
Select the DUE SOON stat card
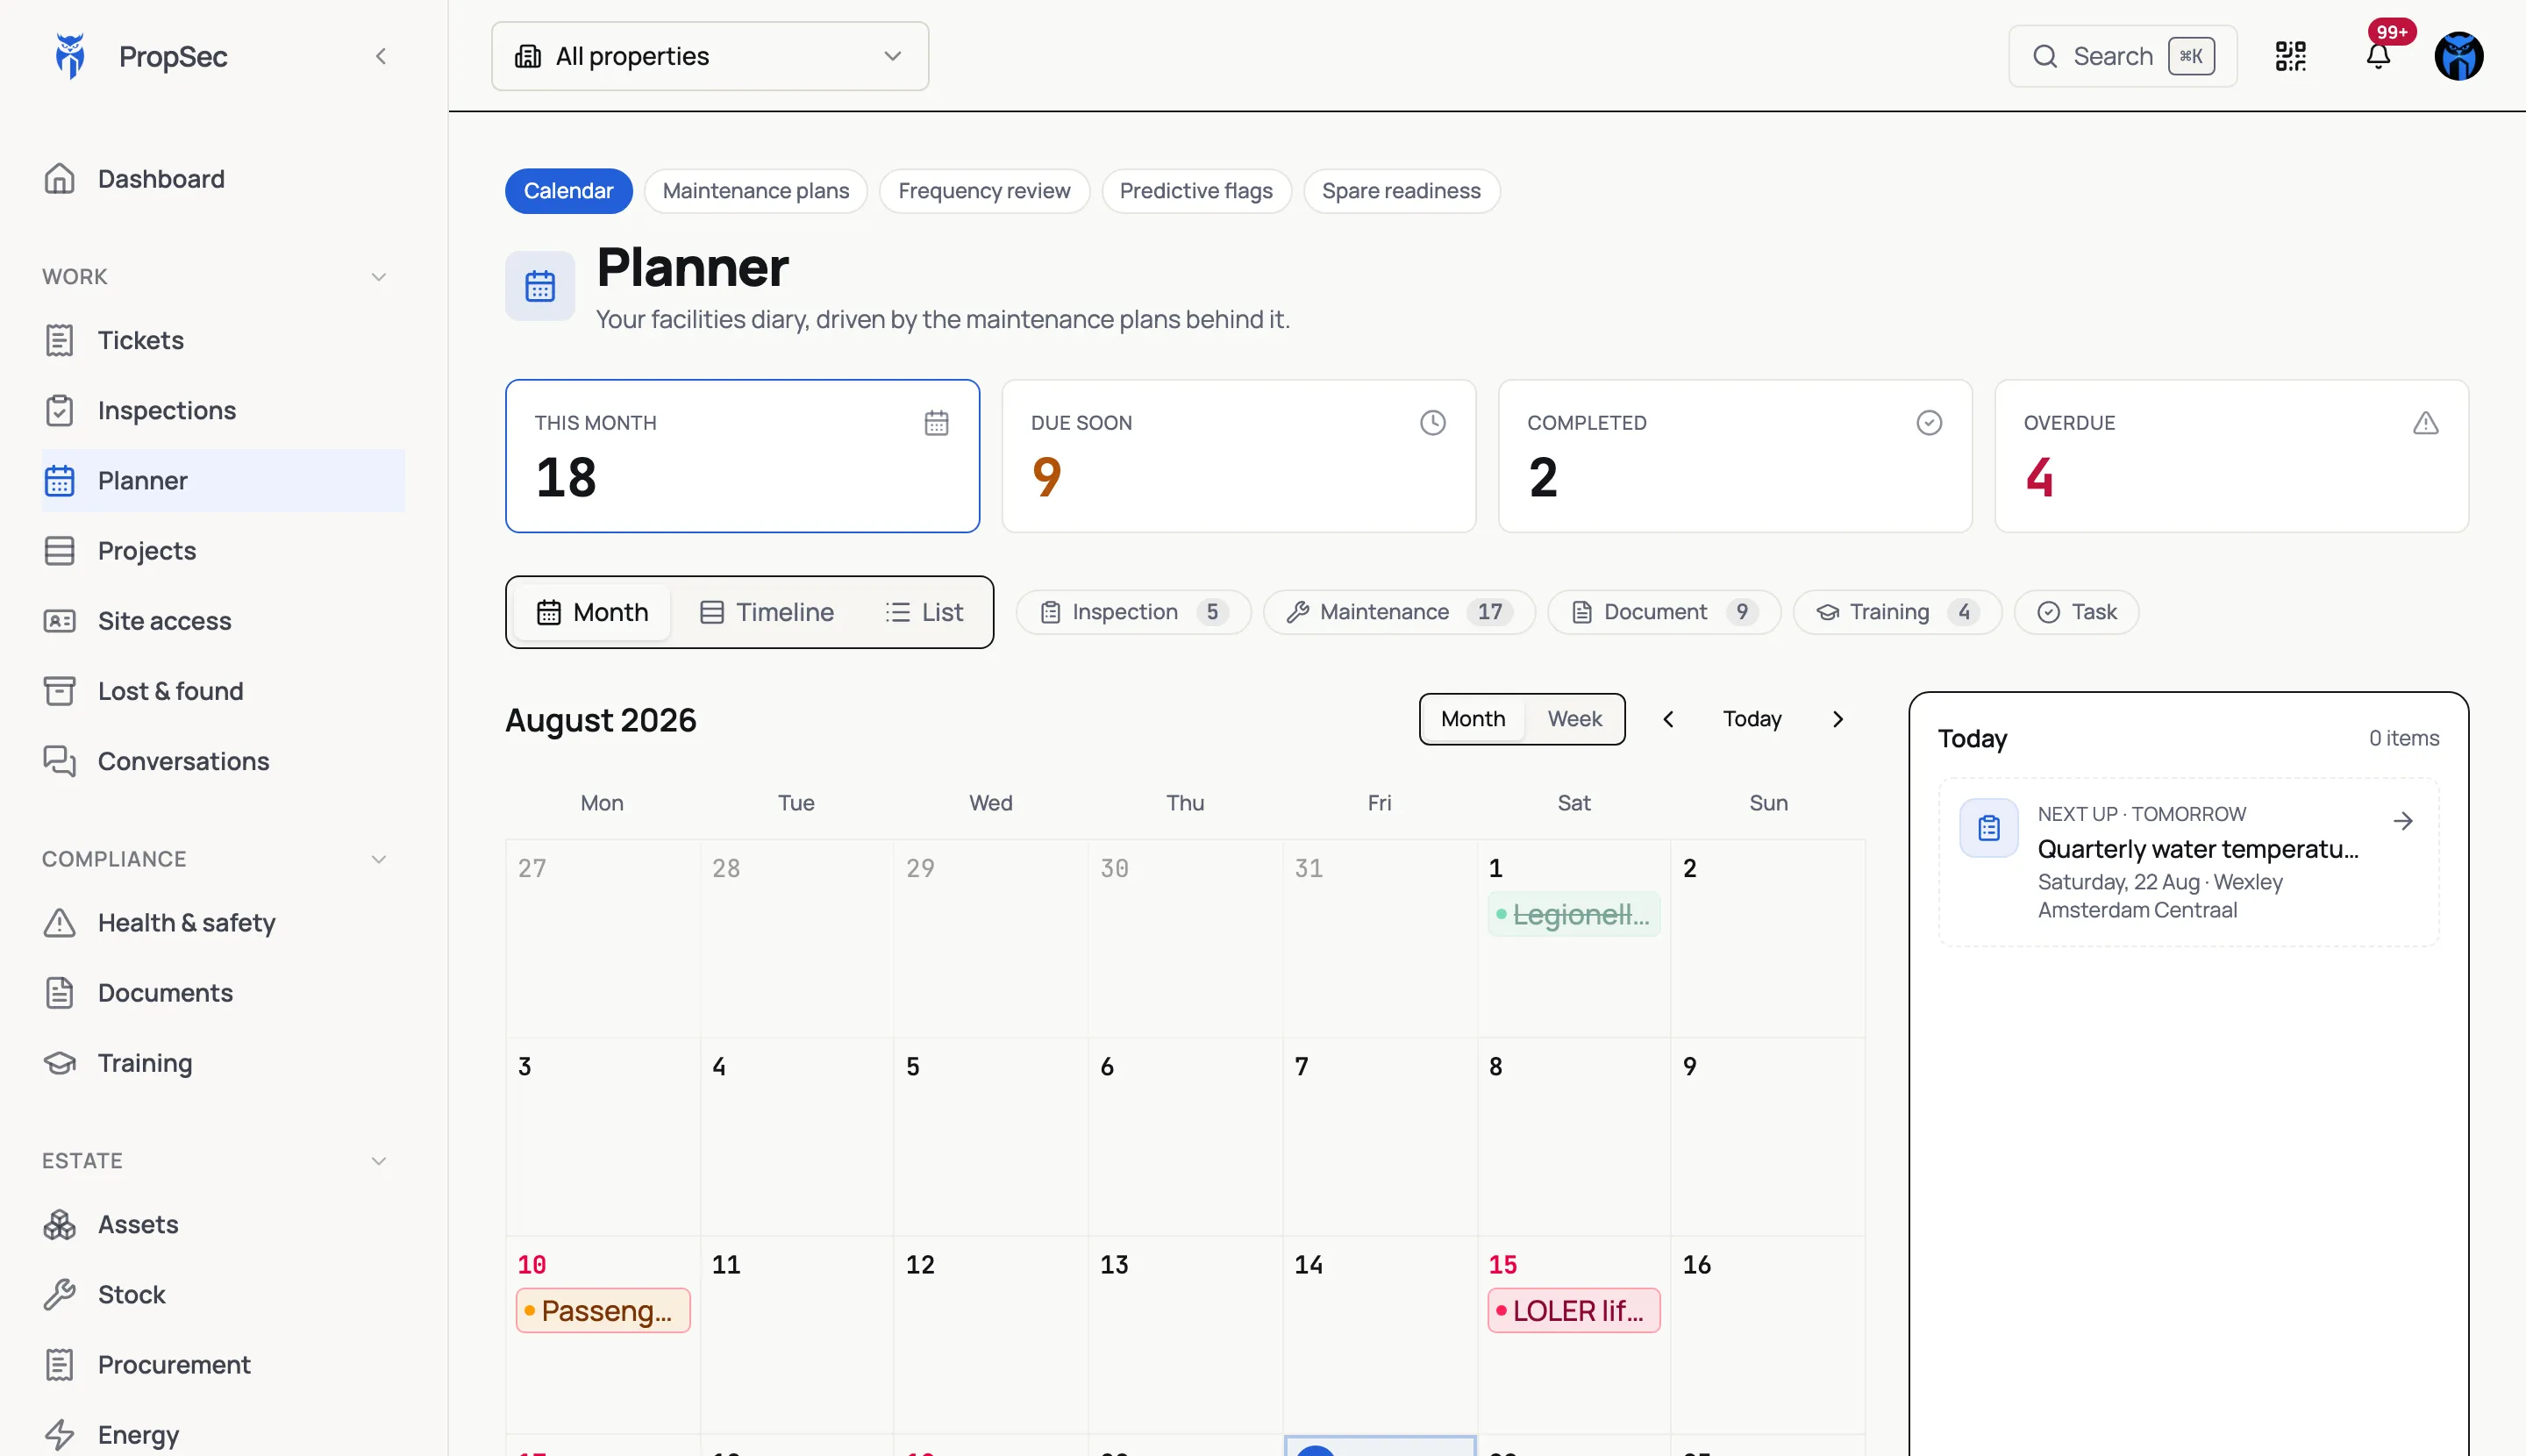coord(1239,456)
